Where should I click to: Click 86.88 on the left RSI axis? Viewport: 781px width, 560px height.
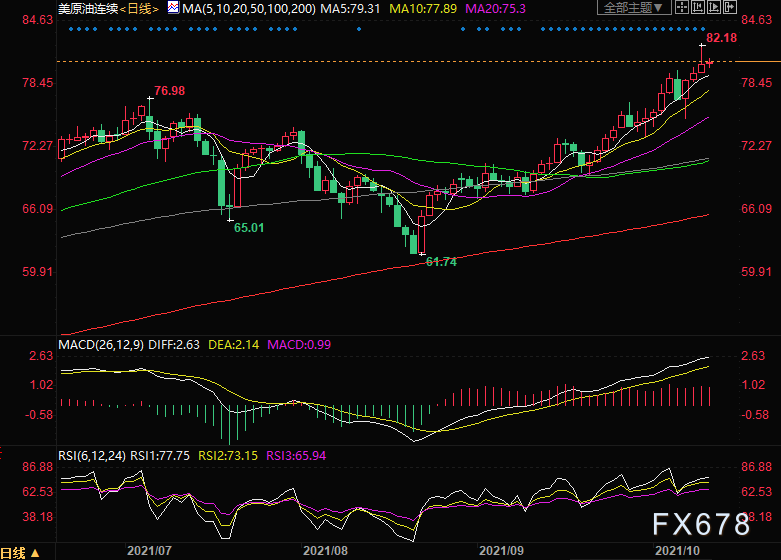pos(38,467)
